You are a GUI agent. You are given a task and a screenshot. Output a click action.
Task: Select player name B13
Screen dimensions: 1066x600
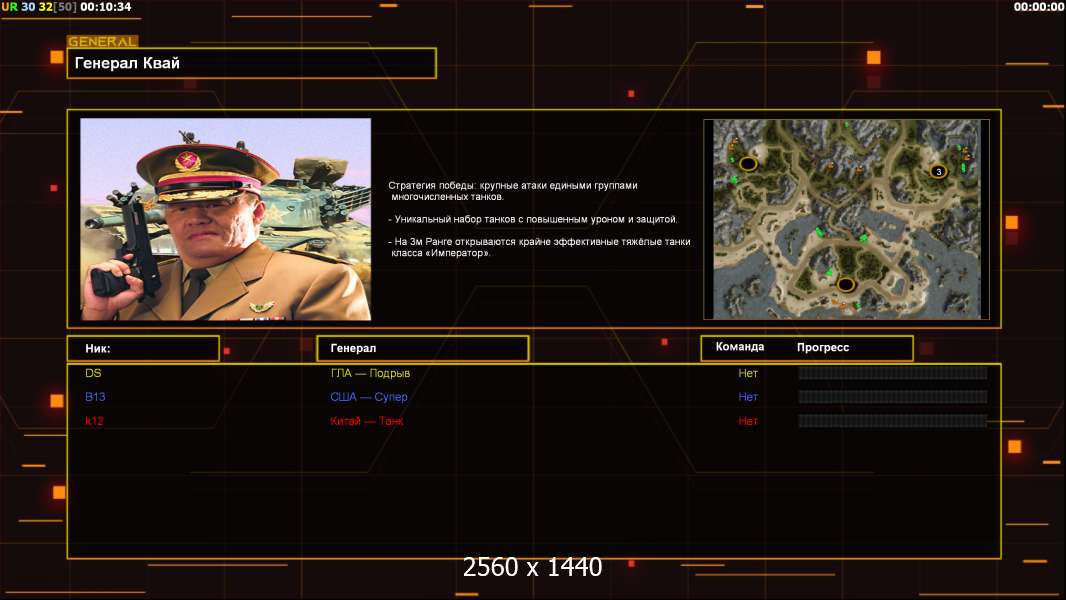[x=95, y=397]
